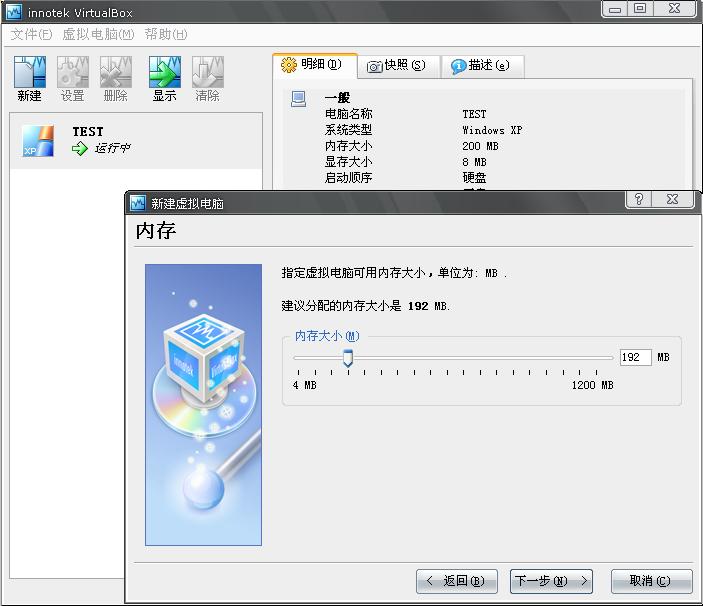Click the 内存 wizard page heading
The height and width of the screenshot is (606, 703).
[156, 231]
